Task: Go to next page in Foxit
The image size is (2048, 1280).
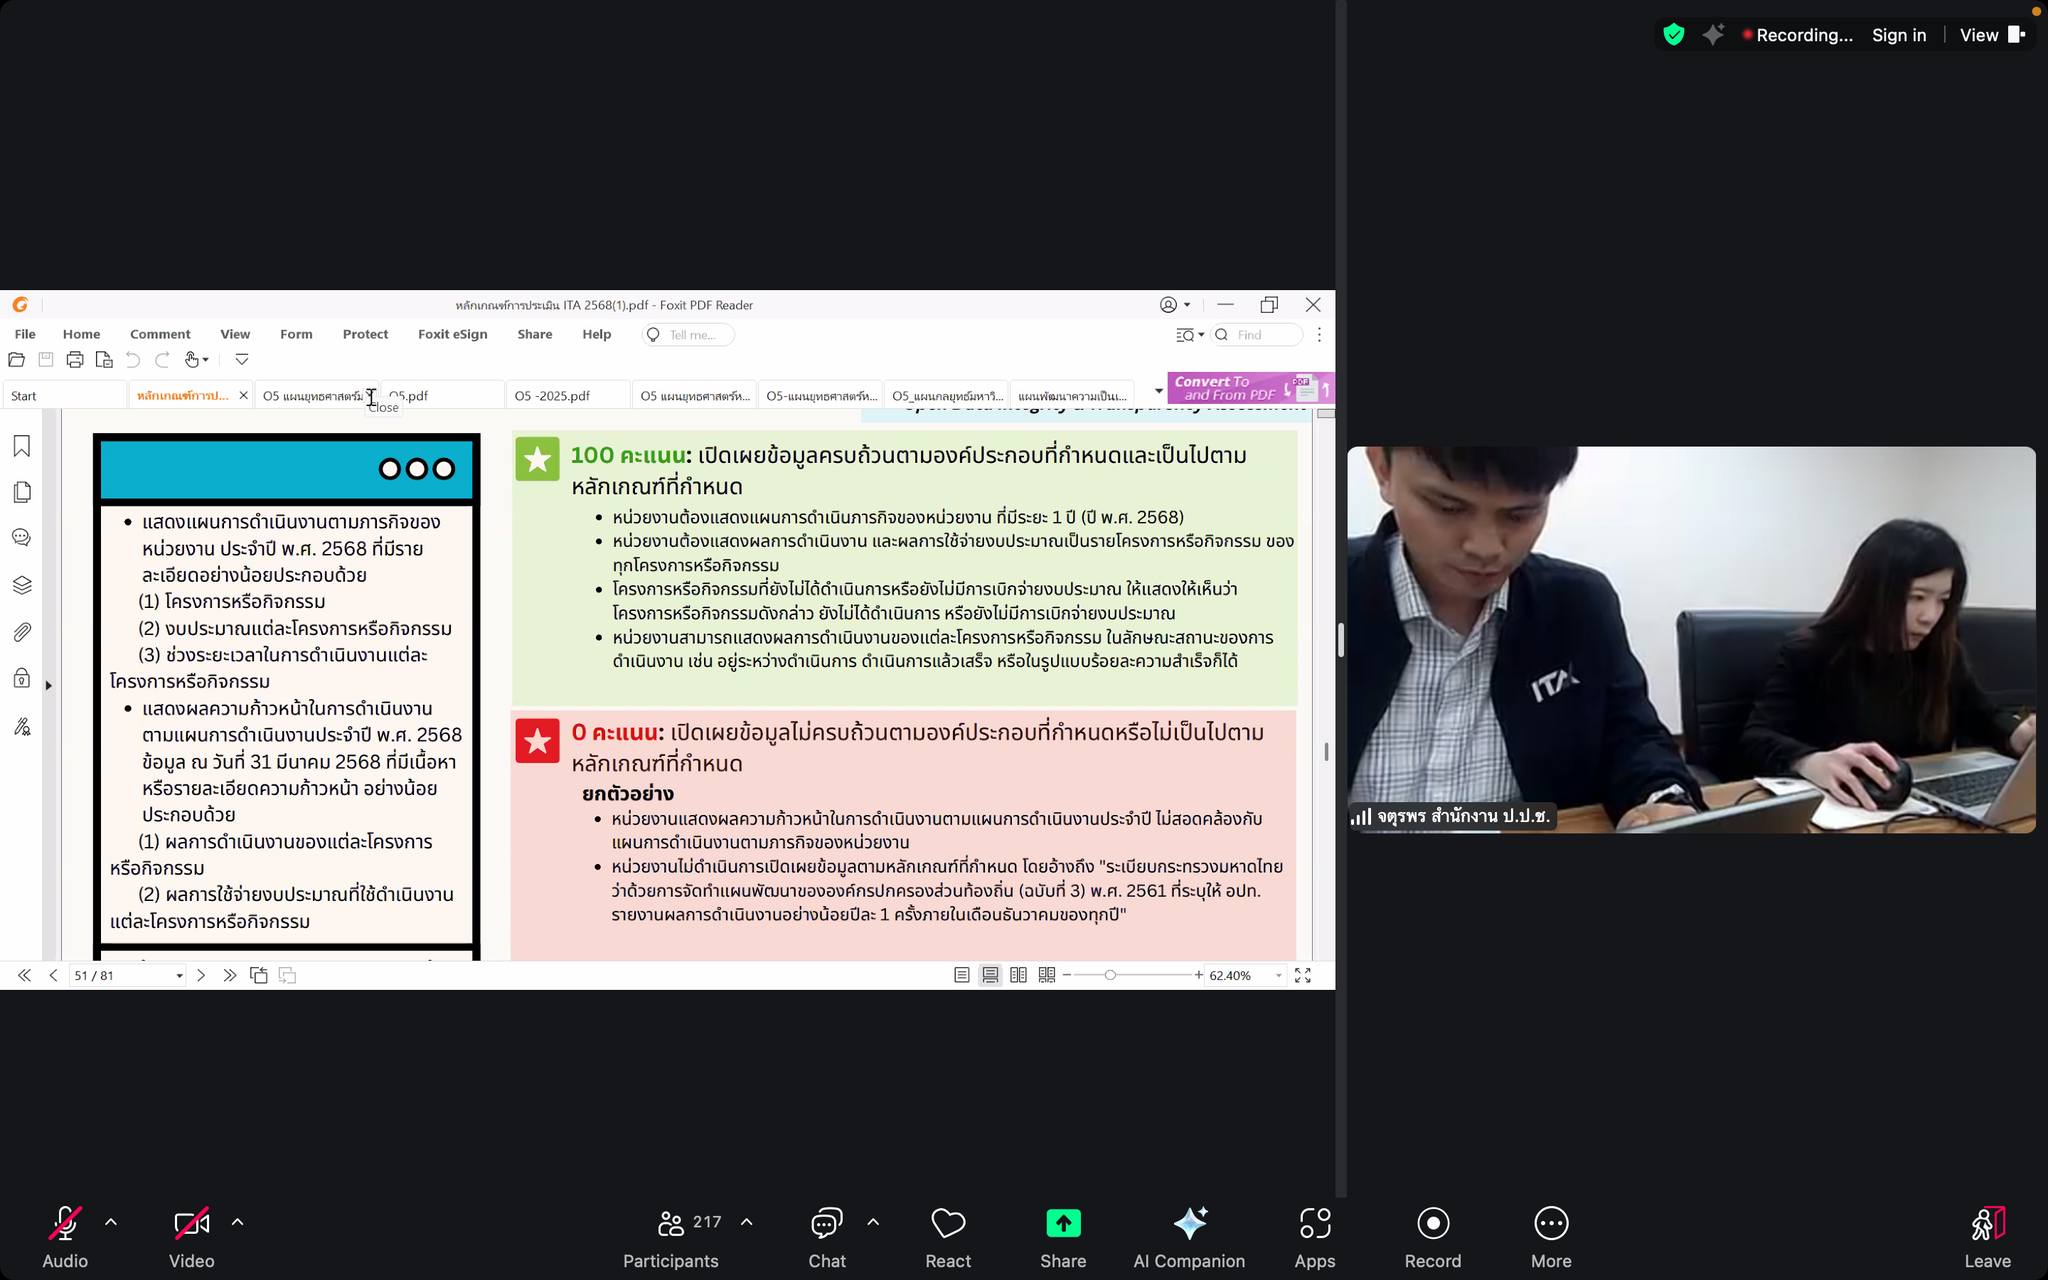Action: pyautogui.click(x=200, y=975)
